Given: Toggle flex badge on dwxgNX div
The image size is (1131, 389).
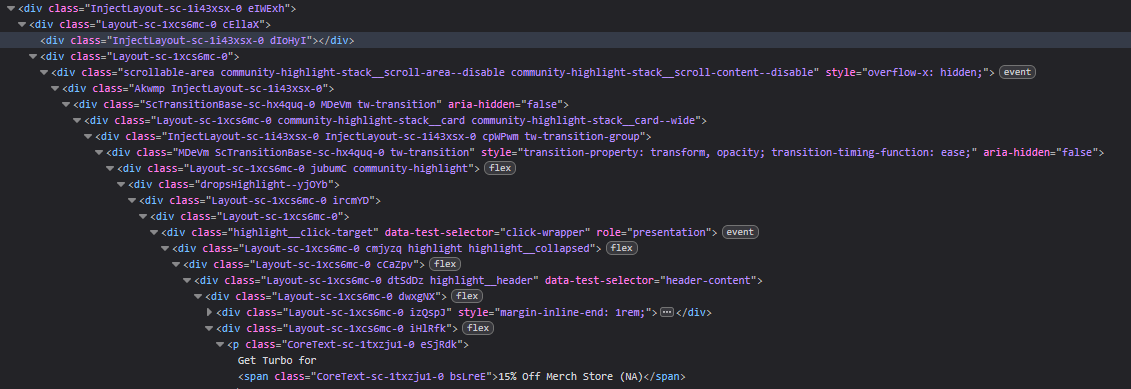Looking at the screenshot, I should click(467, 296).
